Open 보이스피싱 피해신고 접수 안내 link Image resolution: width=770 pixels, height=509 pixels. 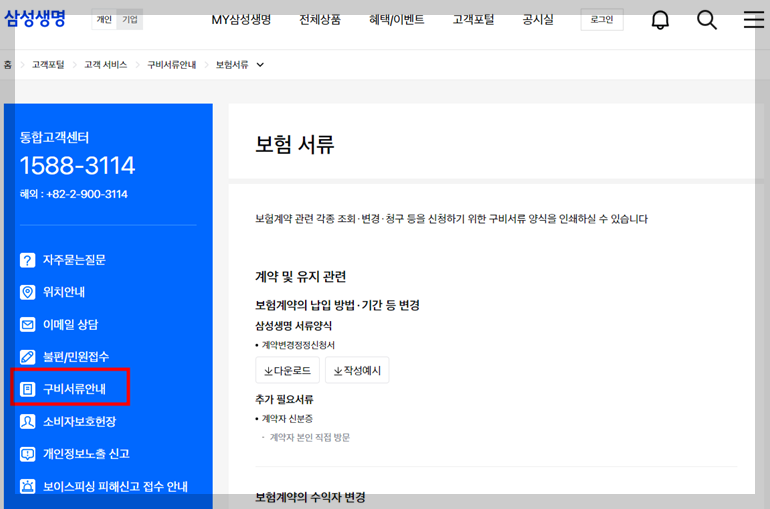coord(115,486)
